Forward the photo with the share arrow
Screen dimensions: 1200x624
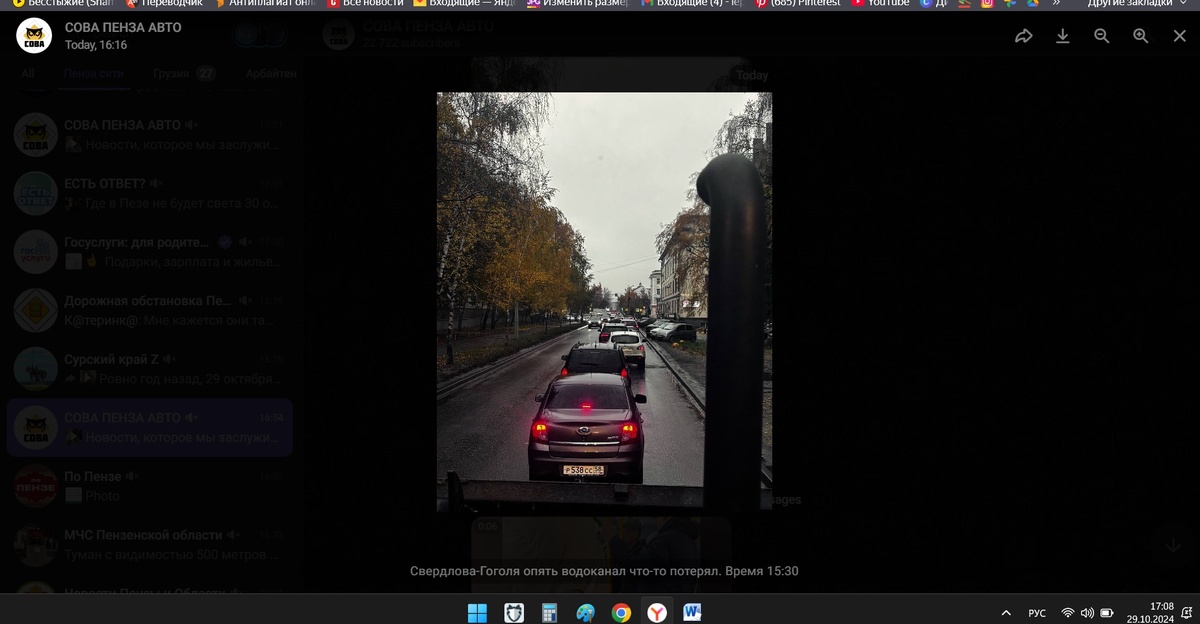[1023, 36]
